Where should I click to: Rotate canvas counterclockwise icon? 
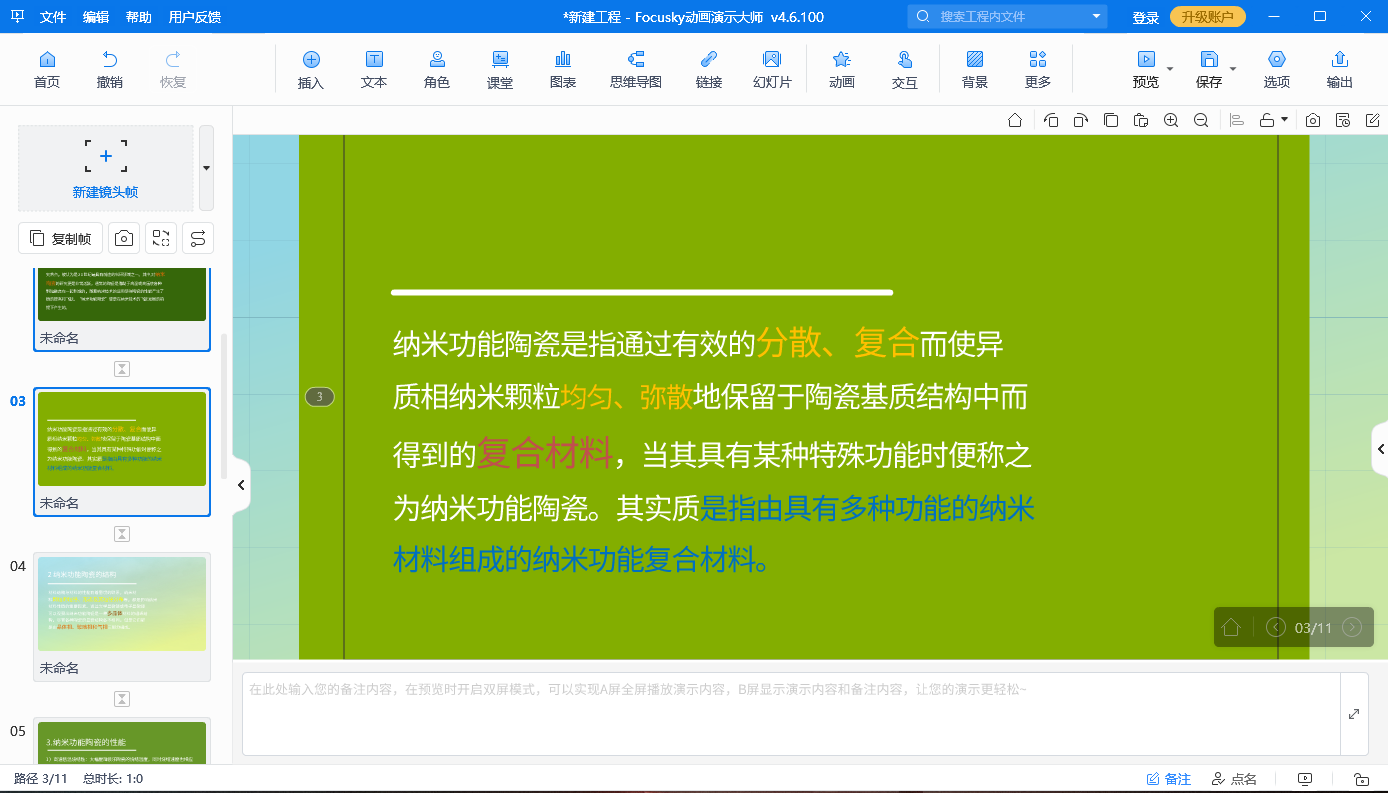(1051, 120)
